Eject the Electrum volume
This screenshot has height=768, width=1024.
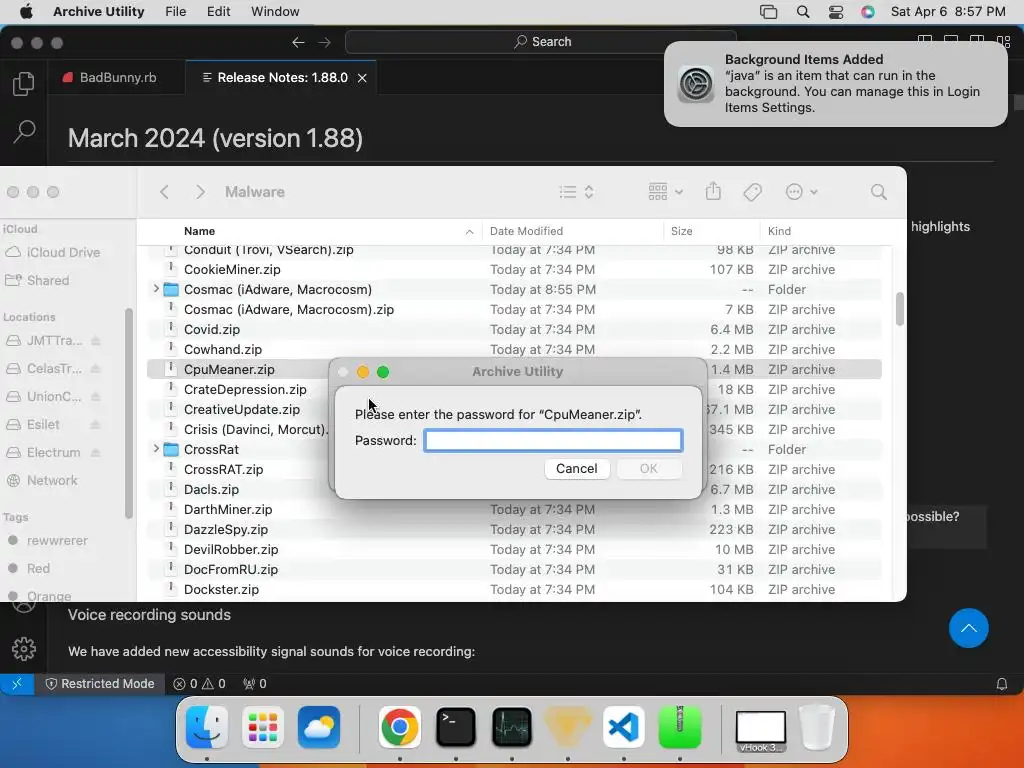click(95, 453)
